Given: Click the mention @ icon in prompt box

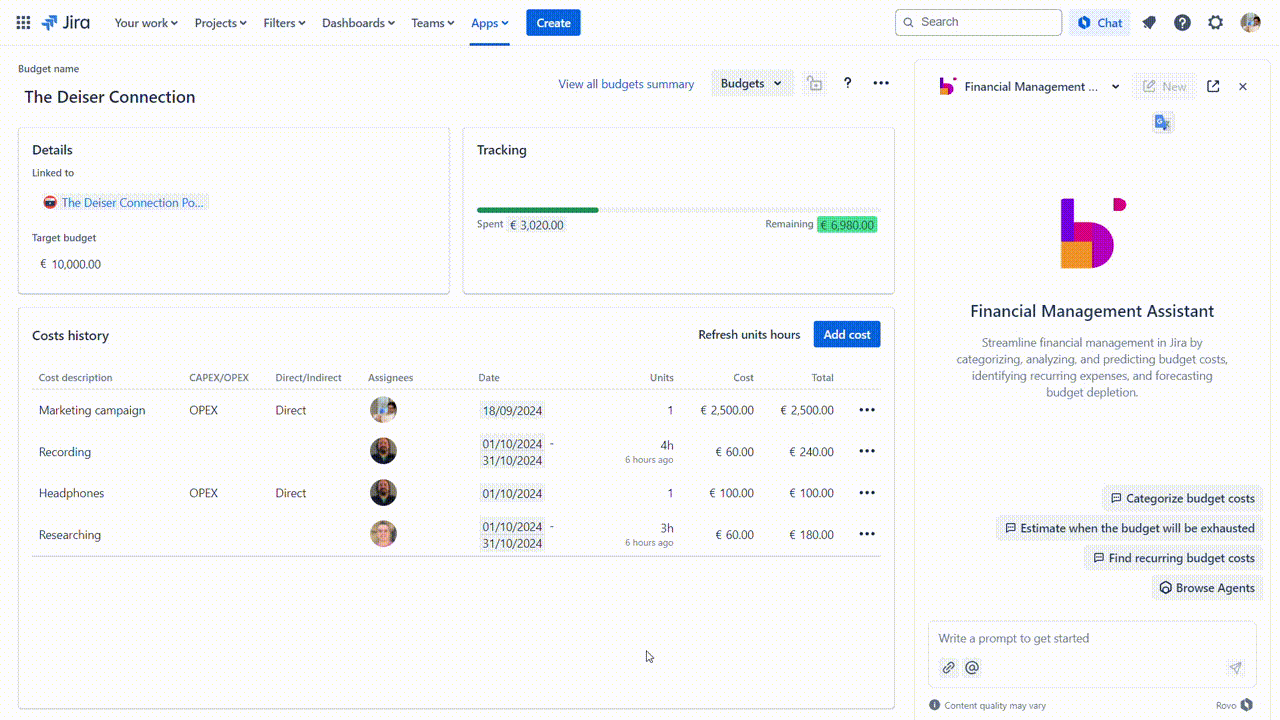Looking at the screenshot, I should [x=972, y=667].
